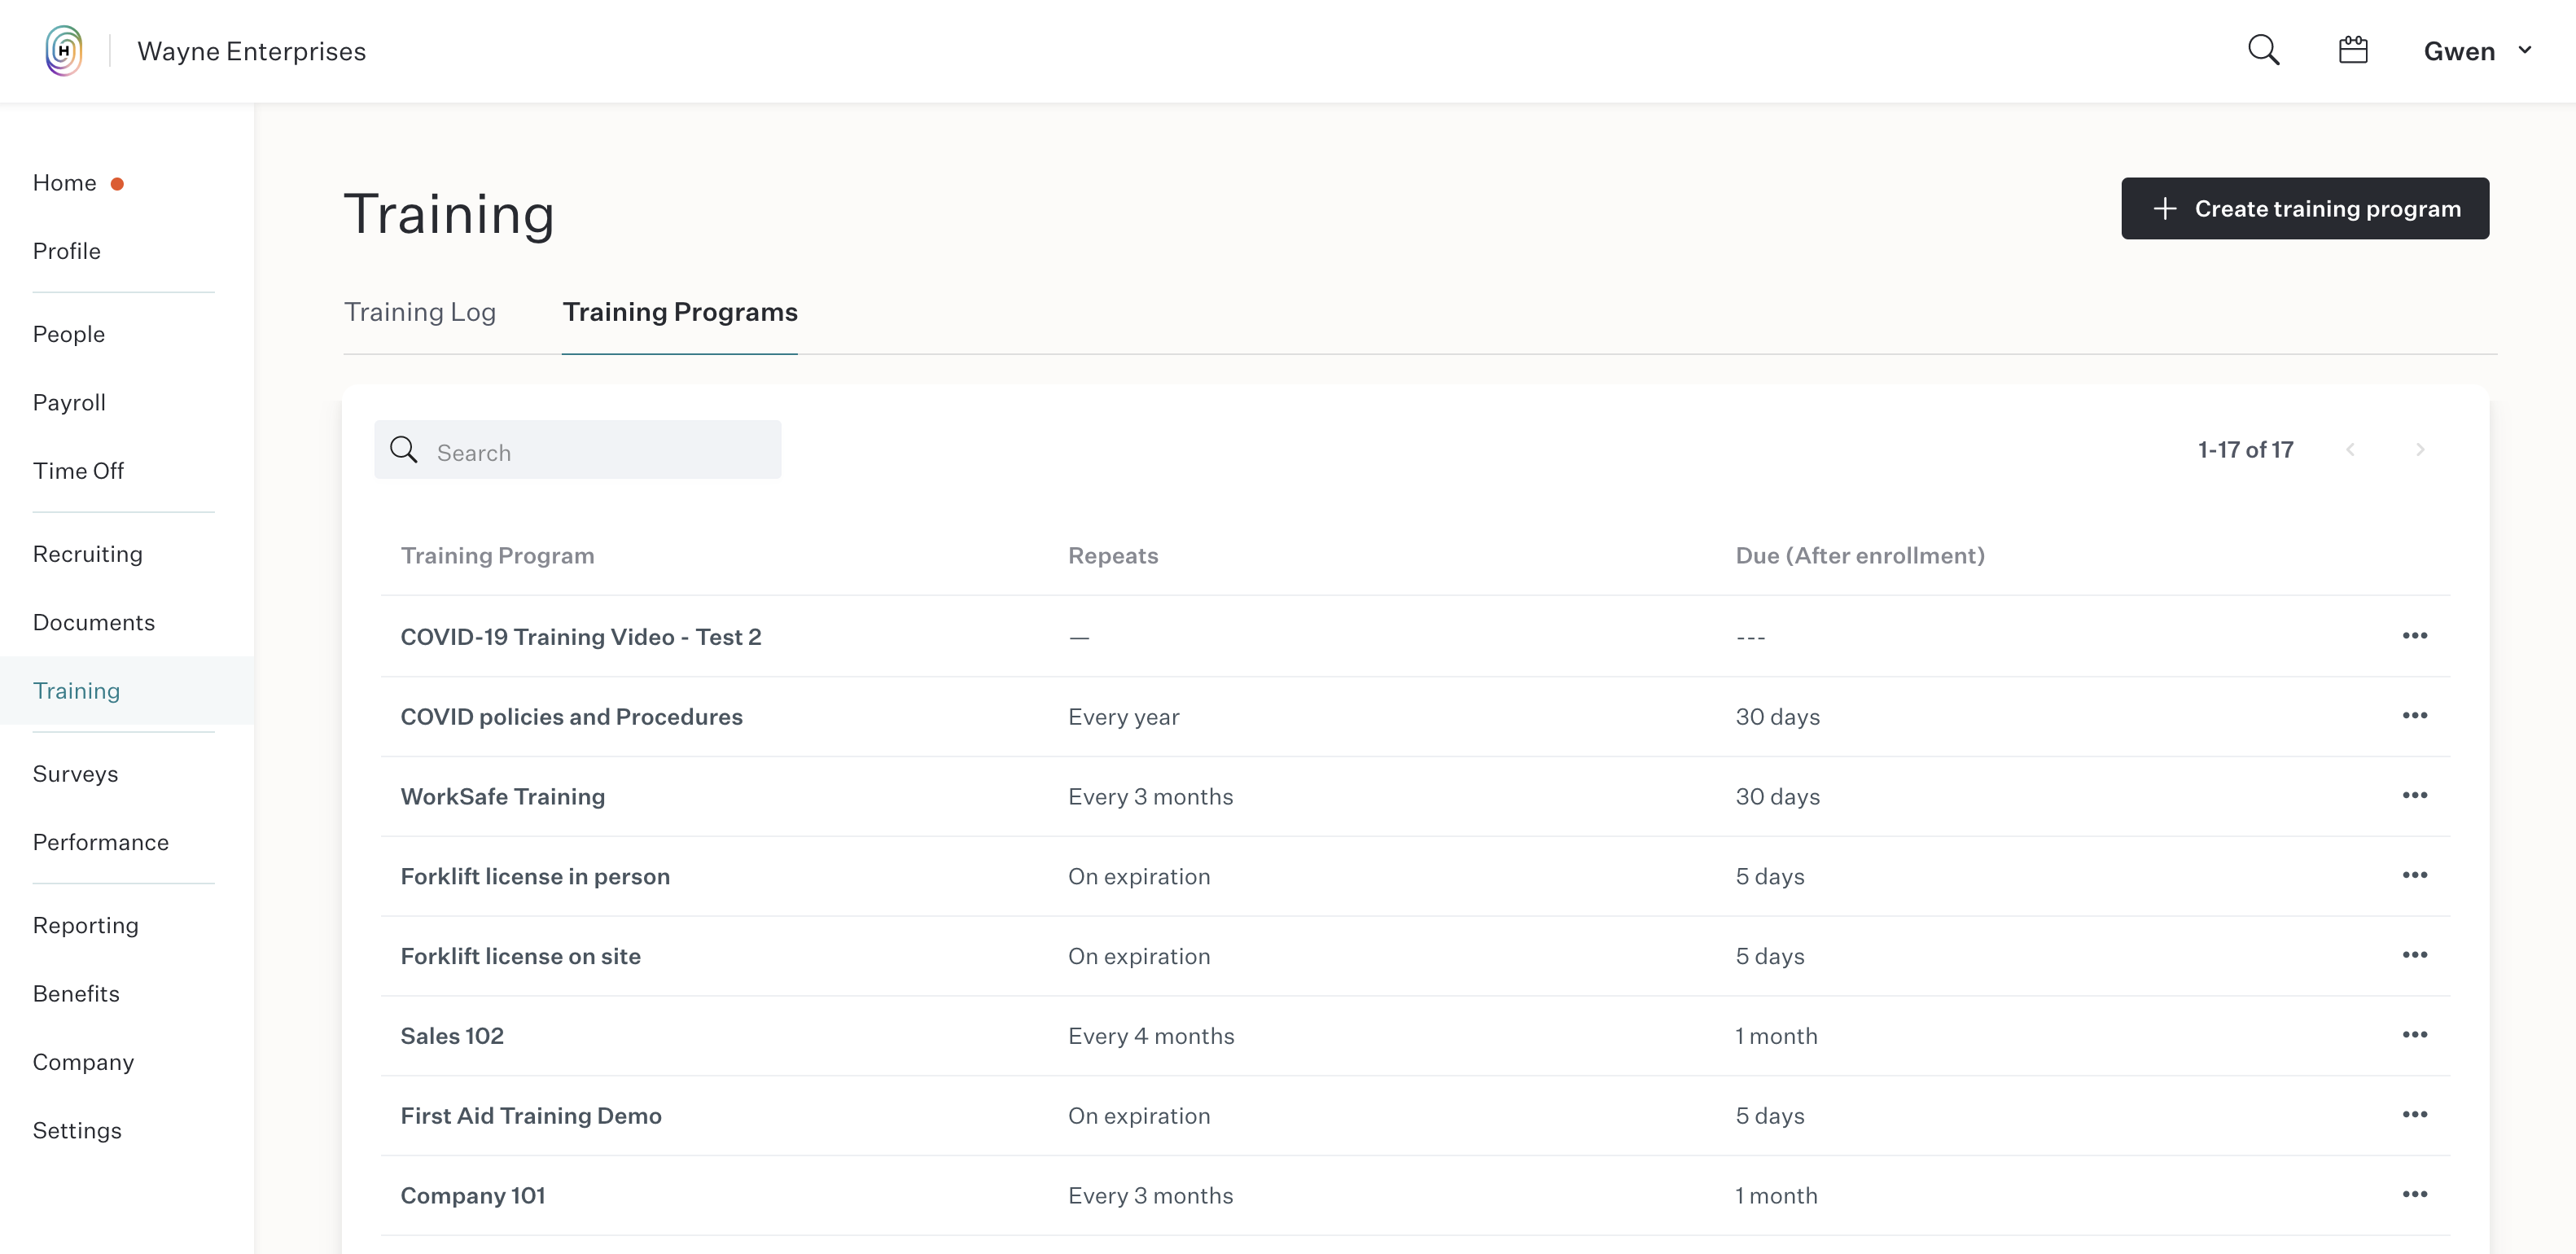The image size is (2576, 1254).
Task: Click the search field magnifier icon
Action: click(403, 450)
